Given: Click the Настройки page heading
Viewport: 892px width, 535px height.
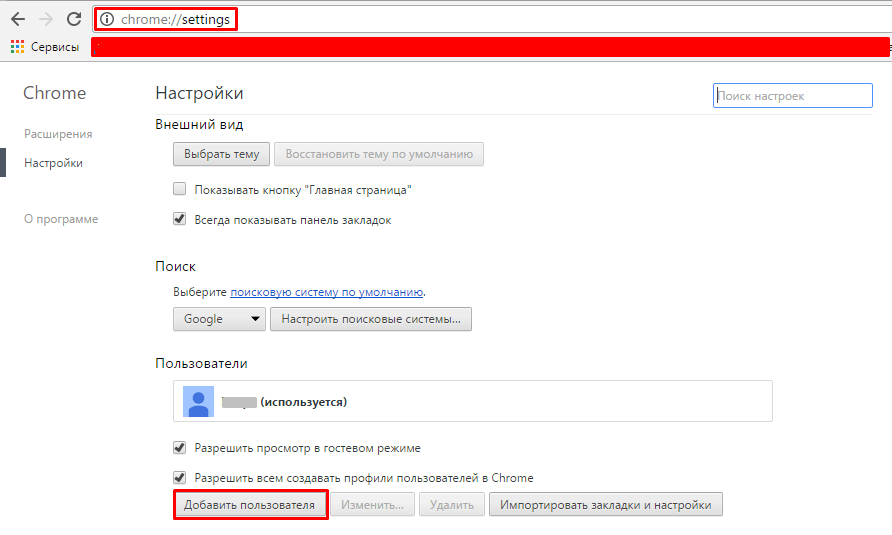Looking at the screenshot, I should point(199,93).
